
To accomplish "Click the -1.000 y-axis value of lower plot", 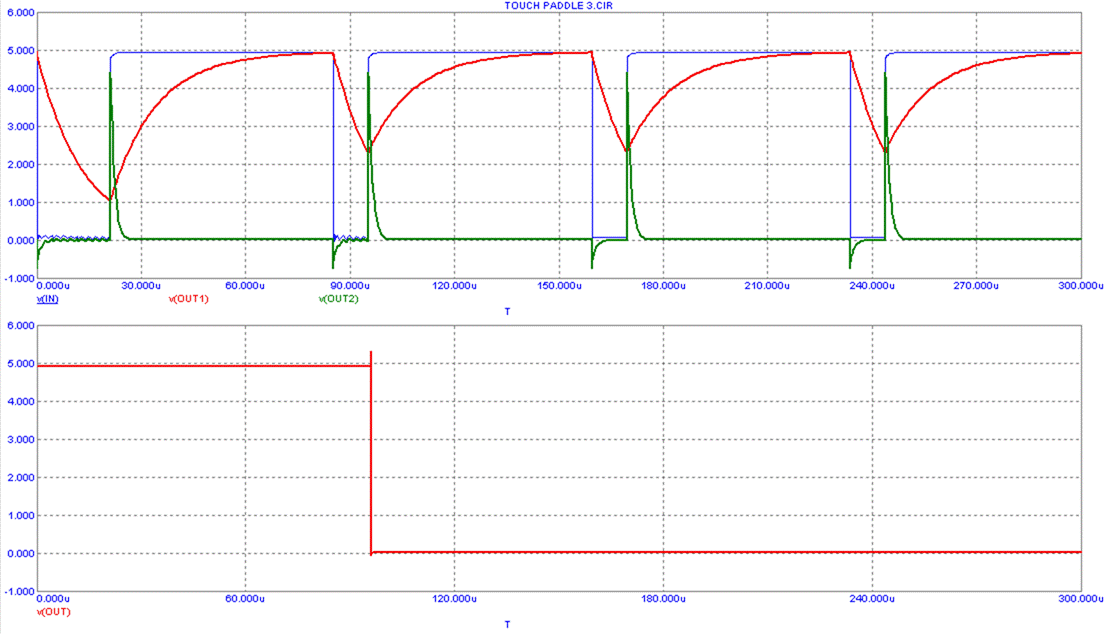I will (x=19, y=591).
